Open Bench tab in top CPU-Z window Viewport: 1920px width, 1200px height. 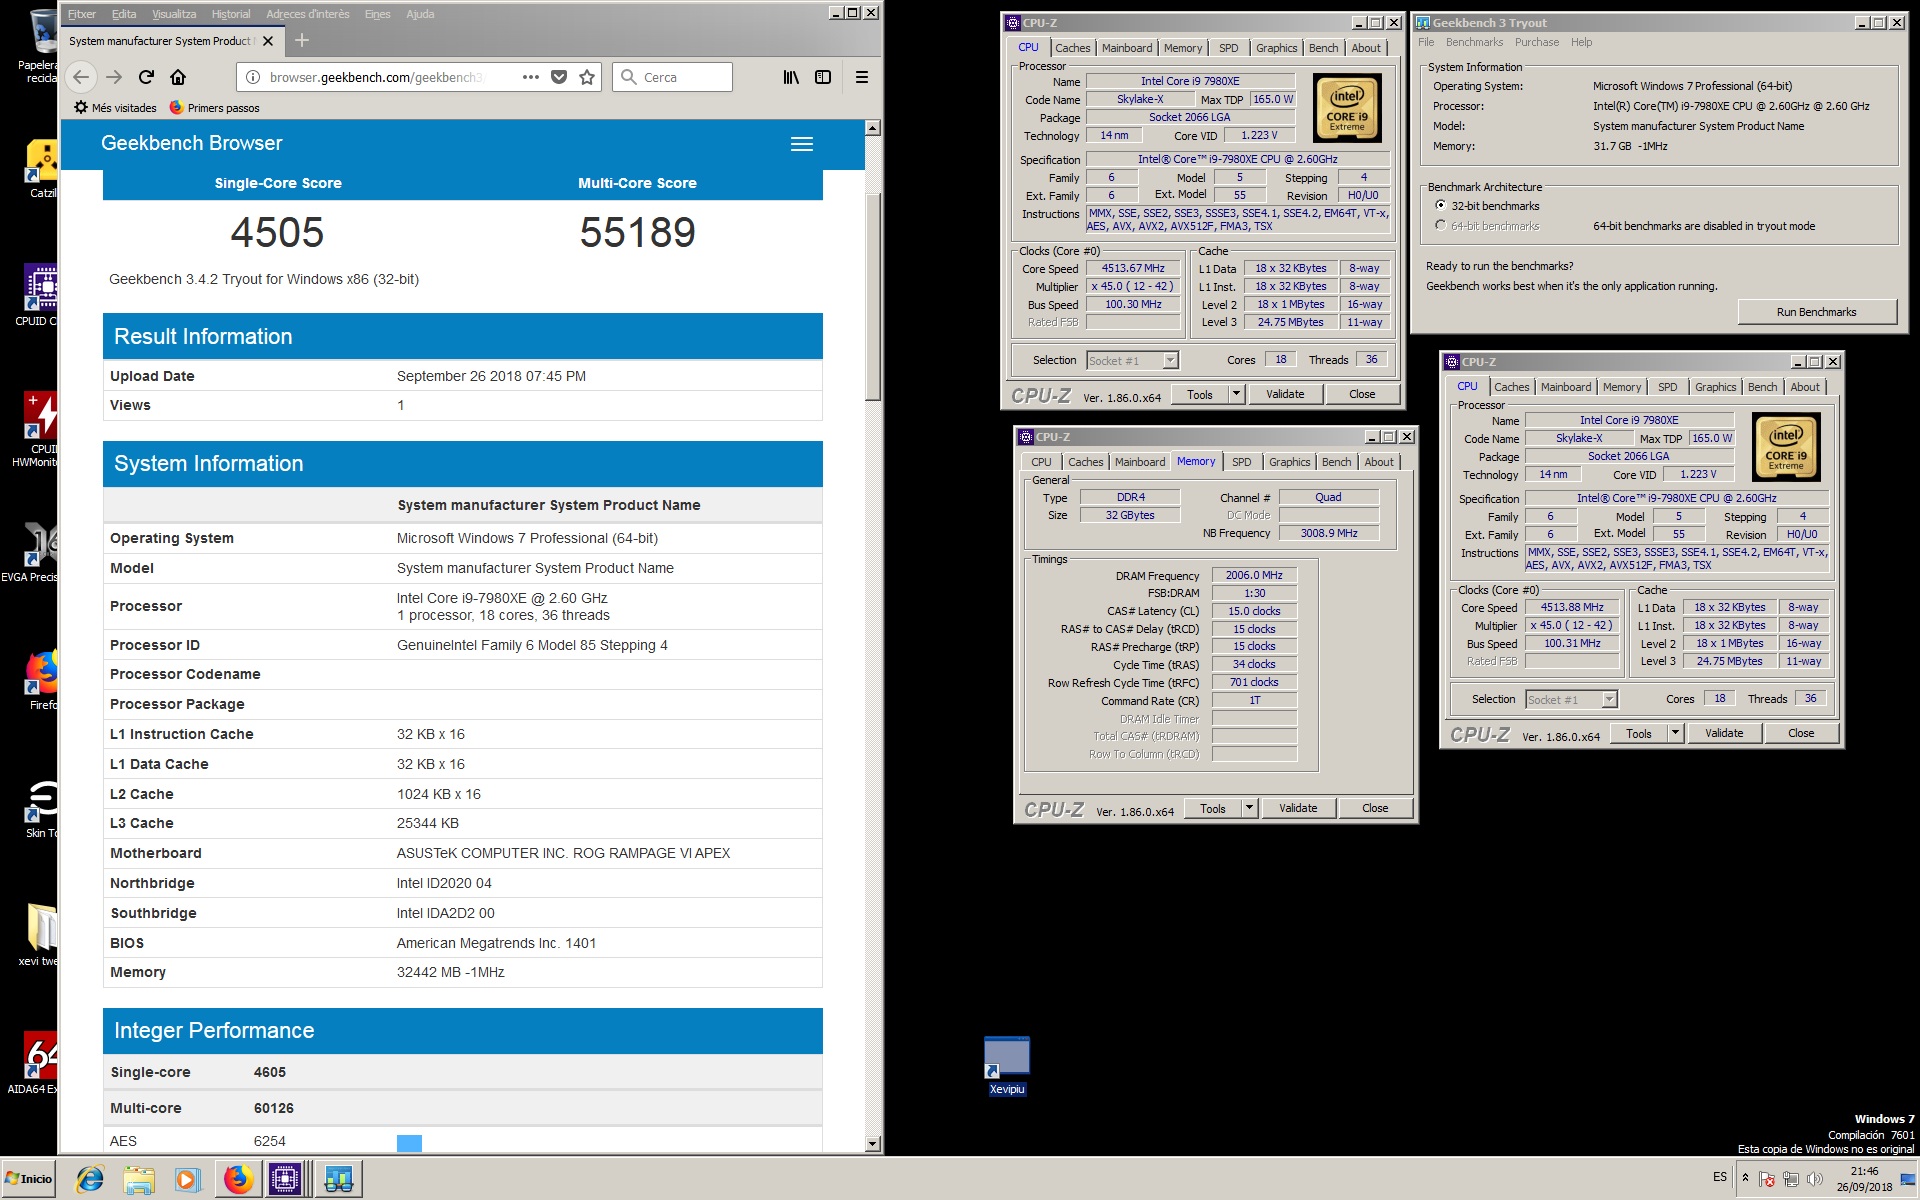(1323, 48)
